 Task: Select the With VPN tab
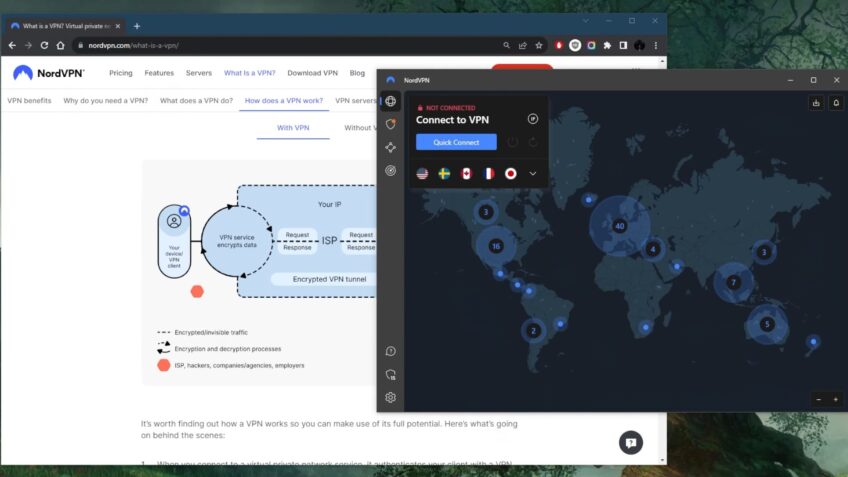(293, 128)
